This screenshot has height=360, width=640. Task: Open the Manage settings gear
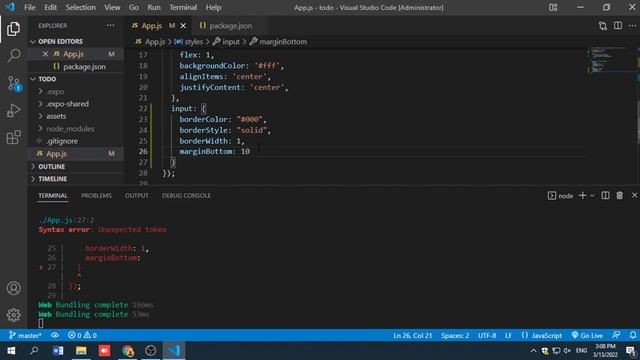(13, 315)
